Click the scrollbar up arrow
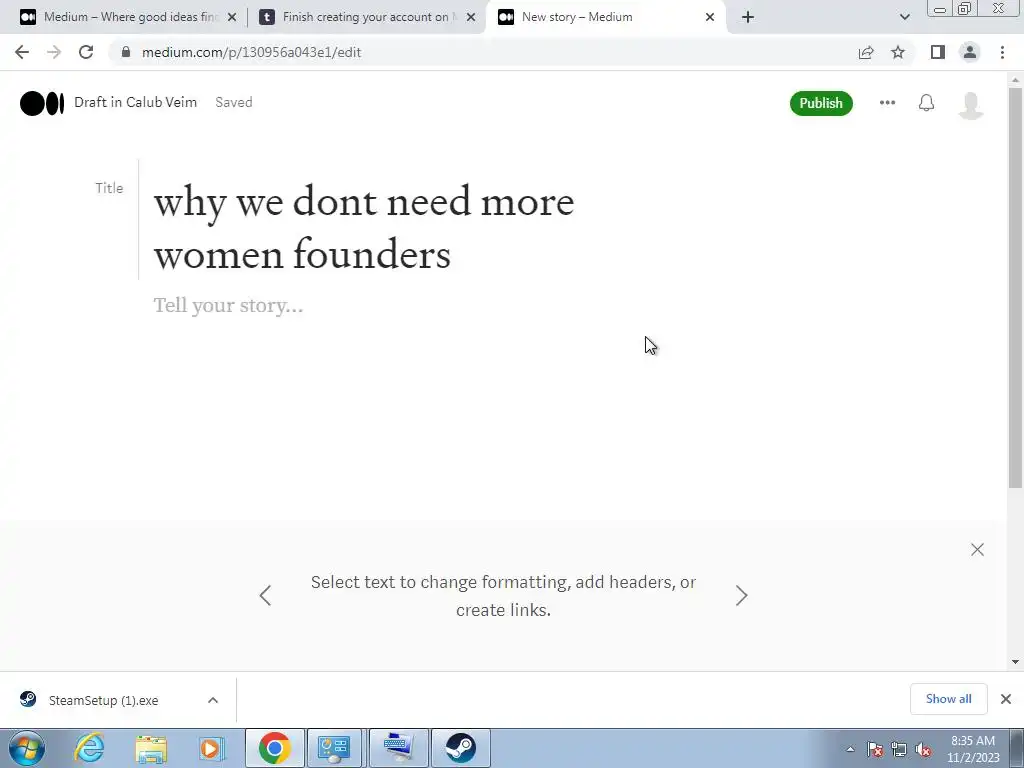 tap(1015, 80)
